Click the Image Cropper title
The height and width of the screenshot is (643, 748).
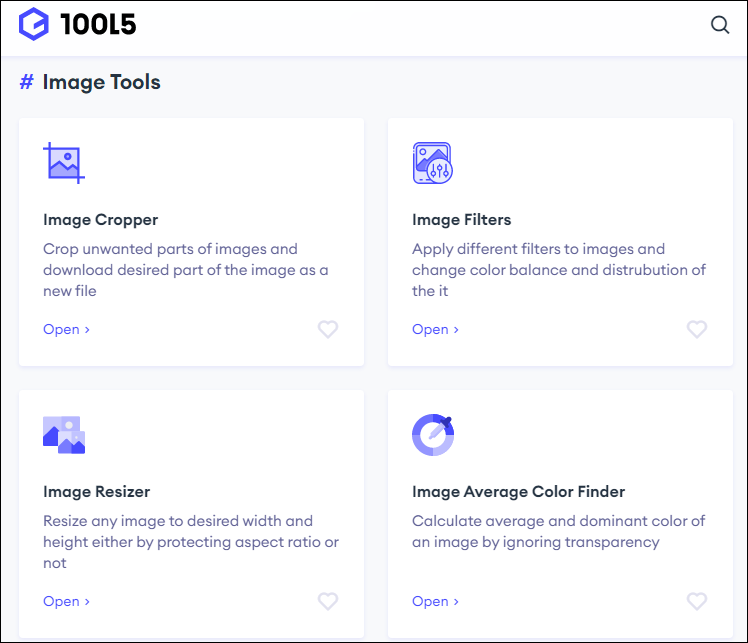coord(100,220)
